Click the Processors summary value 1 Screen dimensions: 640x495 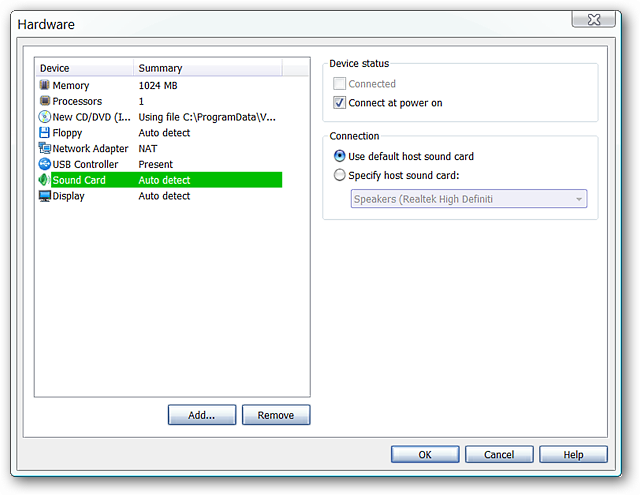(141, 101)
